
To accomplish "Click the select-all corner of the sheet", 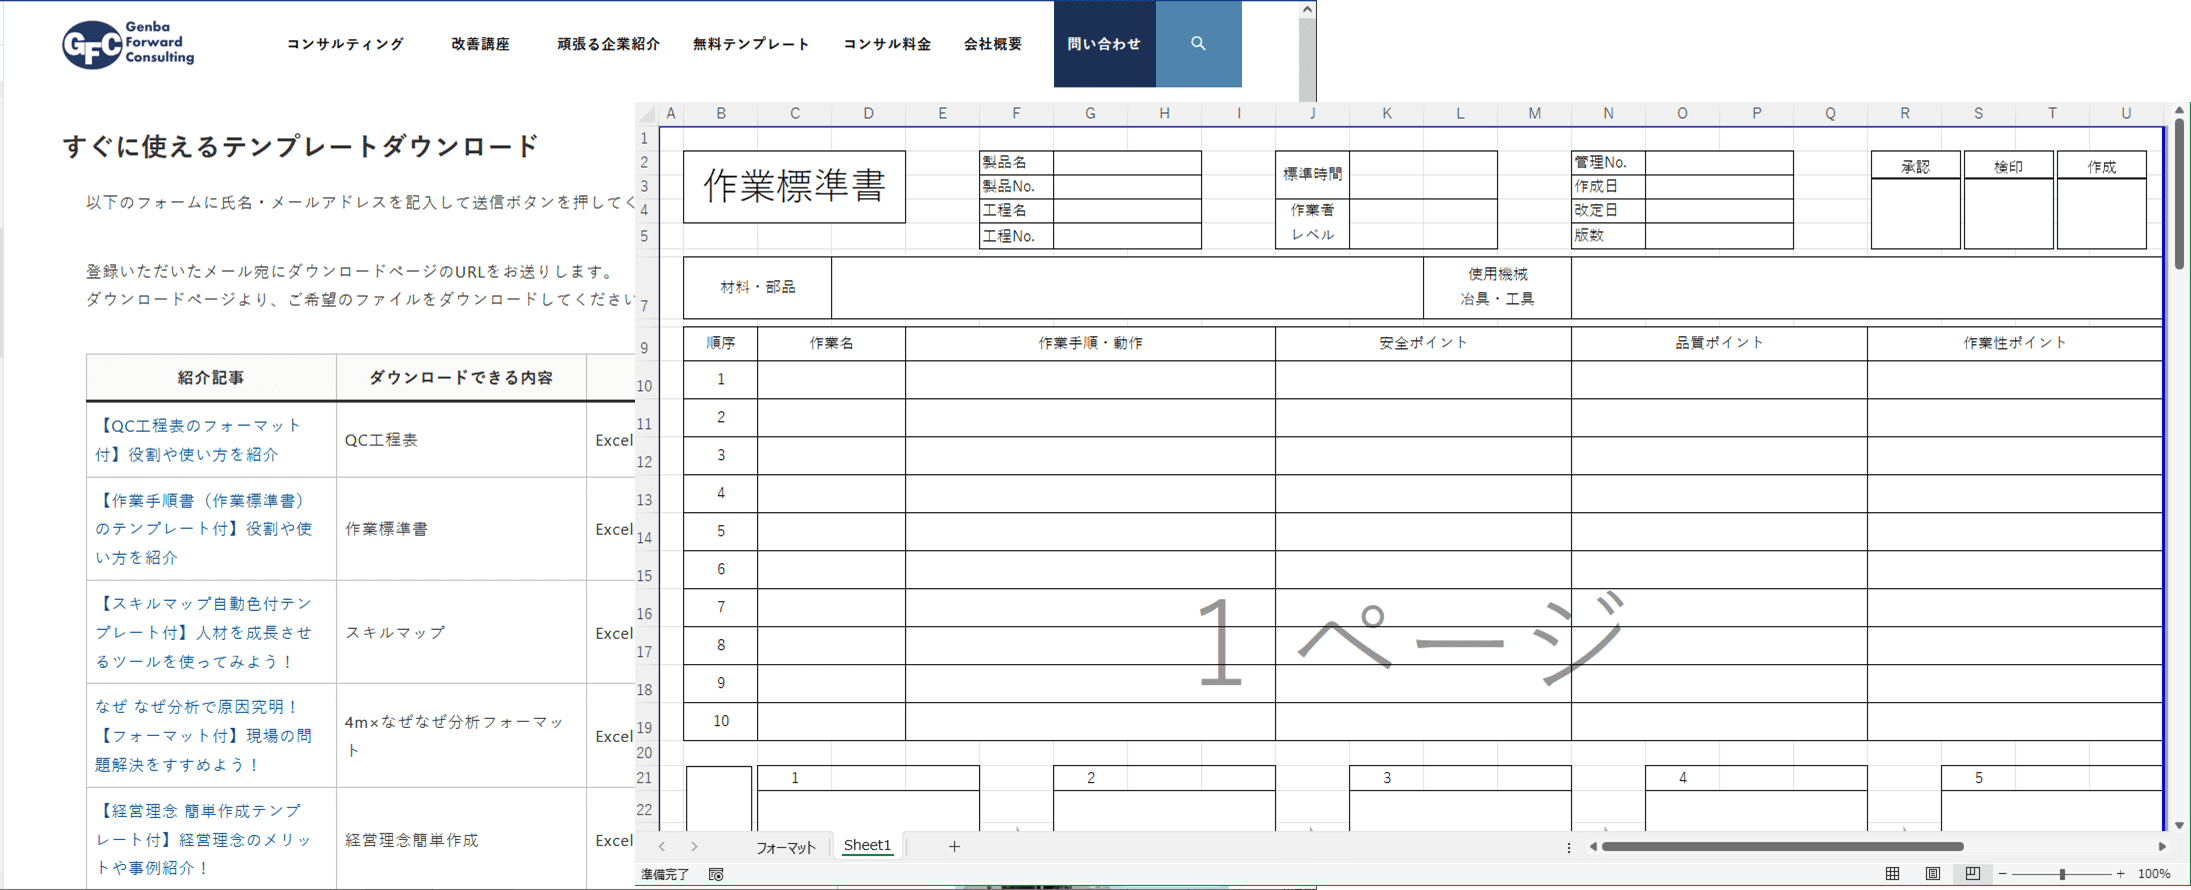I will click(x=647, y=113).
